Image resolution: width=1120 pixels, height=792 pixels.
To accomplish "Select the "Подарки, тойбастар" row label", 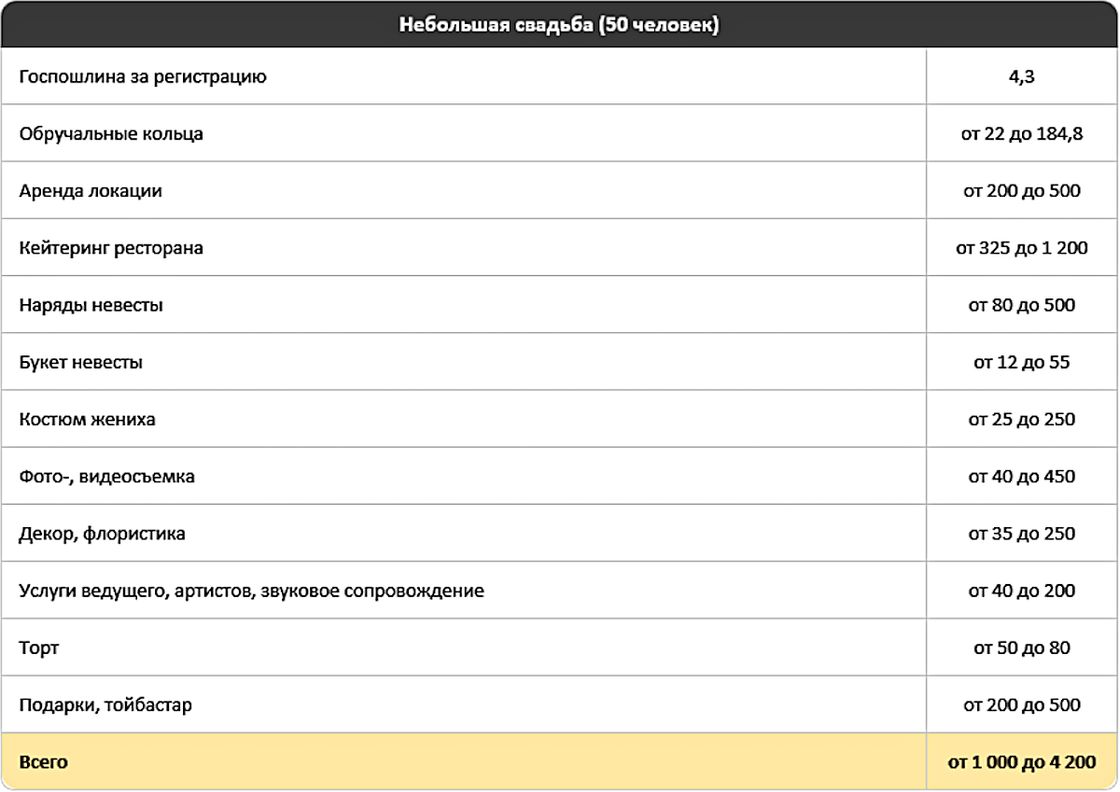I will click(106, 705).
